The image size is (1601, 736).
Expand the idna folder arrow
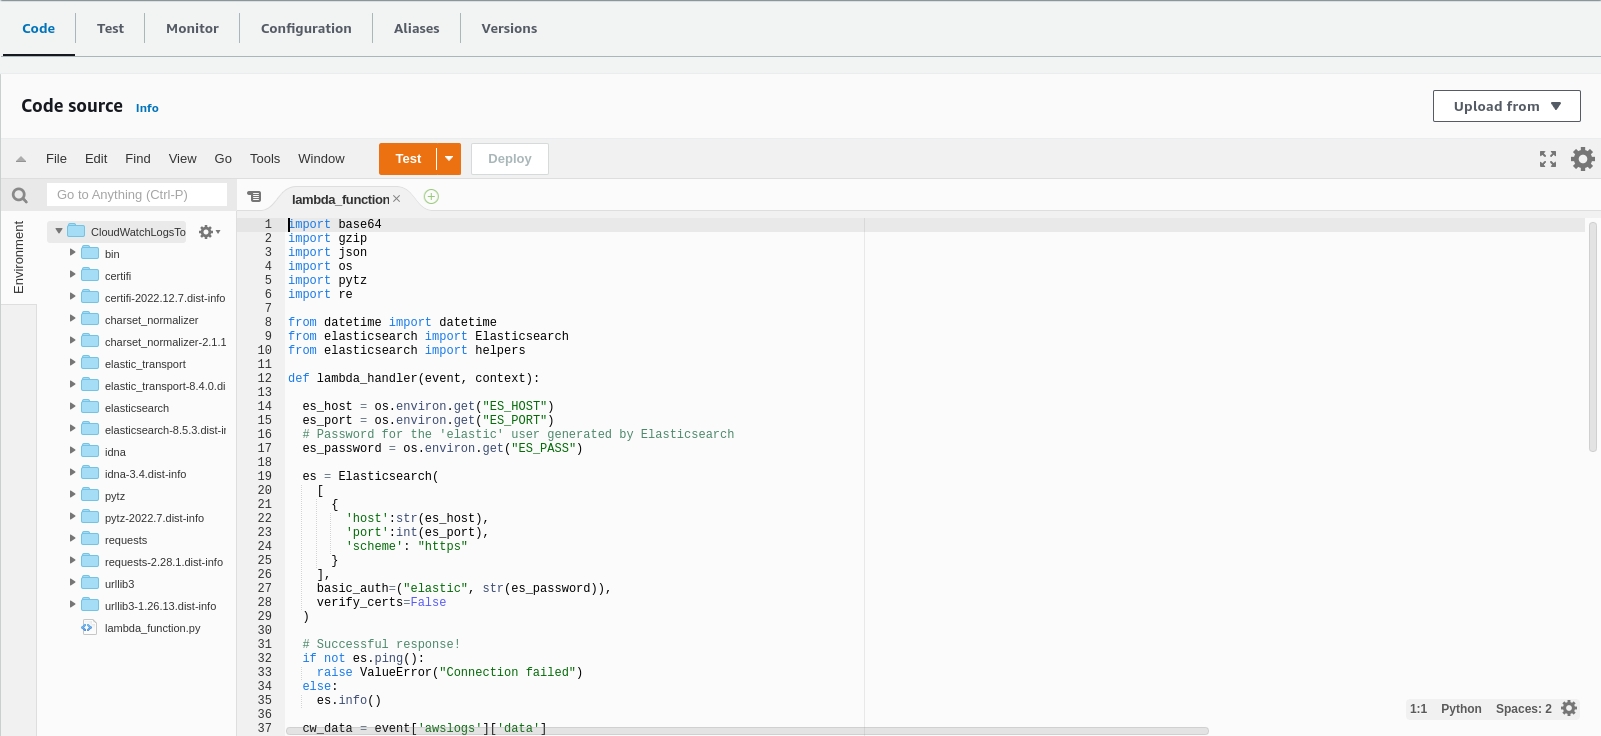pyautogui.click(x=72, y=451)
